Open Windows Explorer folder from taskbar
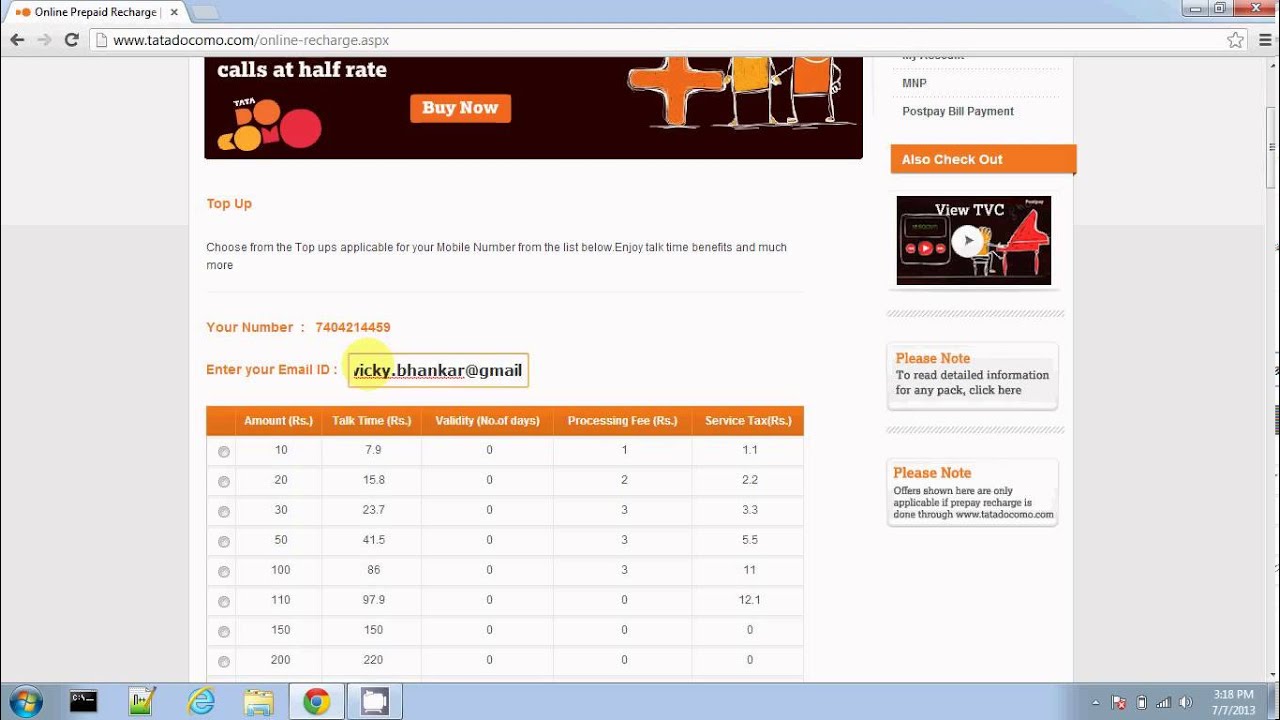1280x720 pixels. (258, 701)
